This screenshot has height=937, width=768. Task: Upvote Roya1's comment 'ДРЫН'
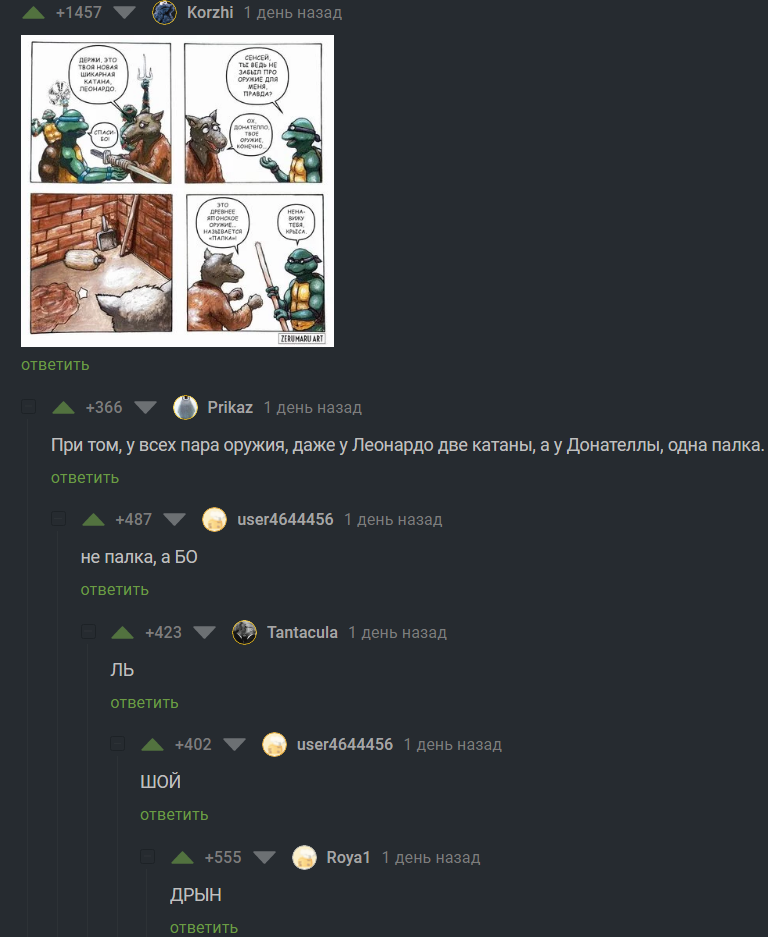182,858
